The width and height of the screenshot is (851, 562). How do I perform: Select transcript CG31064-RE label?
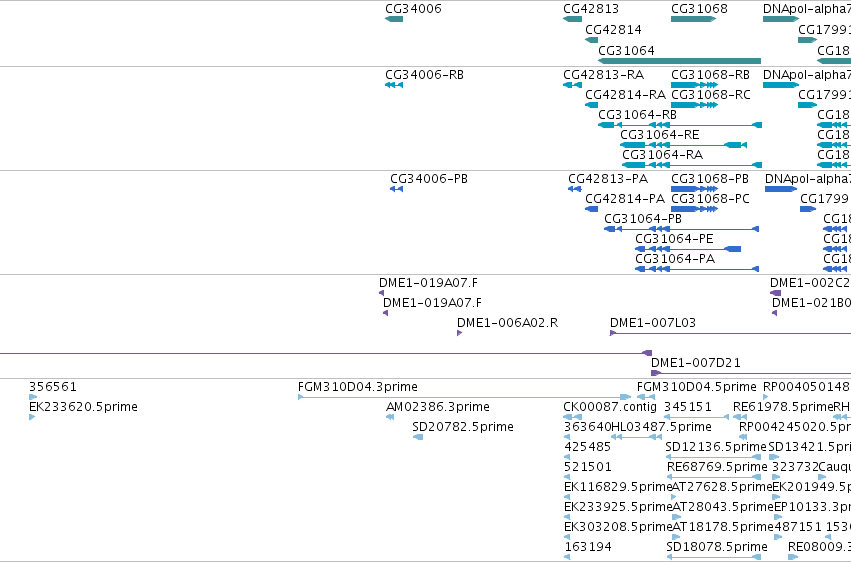click(x=660, y=135)
